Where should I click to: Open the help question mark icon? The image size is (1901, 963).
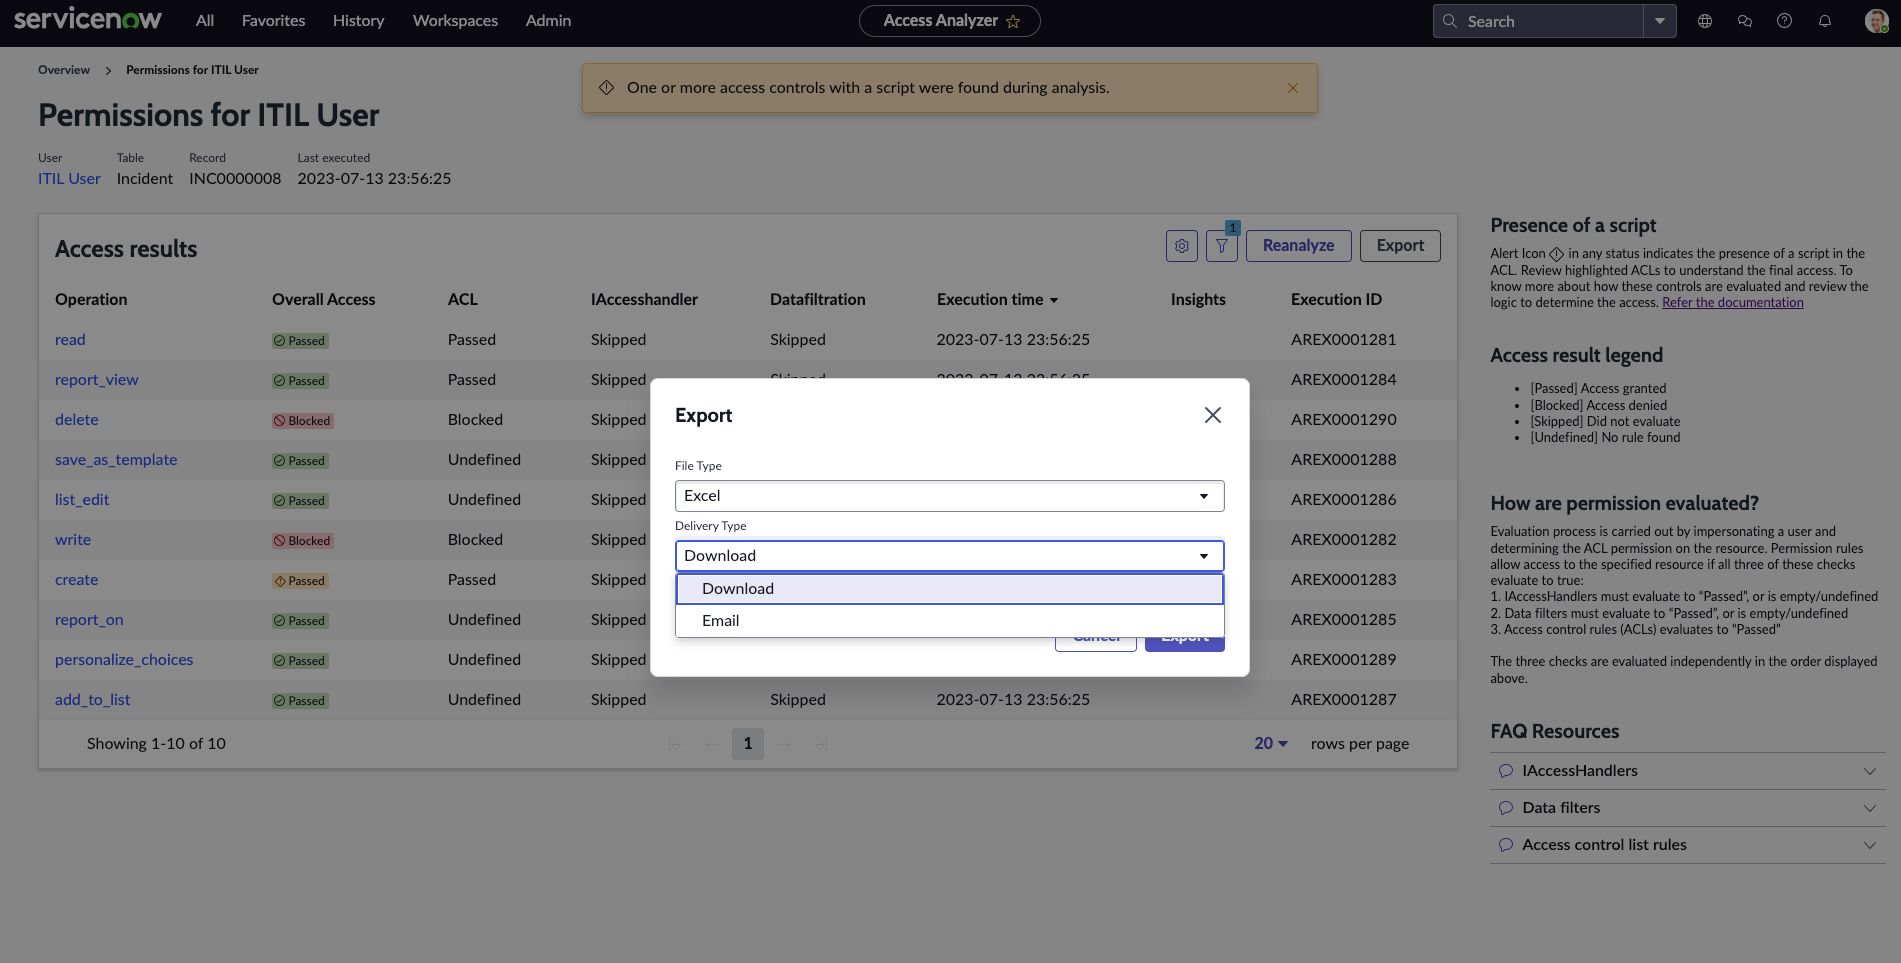coord(1784,21)
